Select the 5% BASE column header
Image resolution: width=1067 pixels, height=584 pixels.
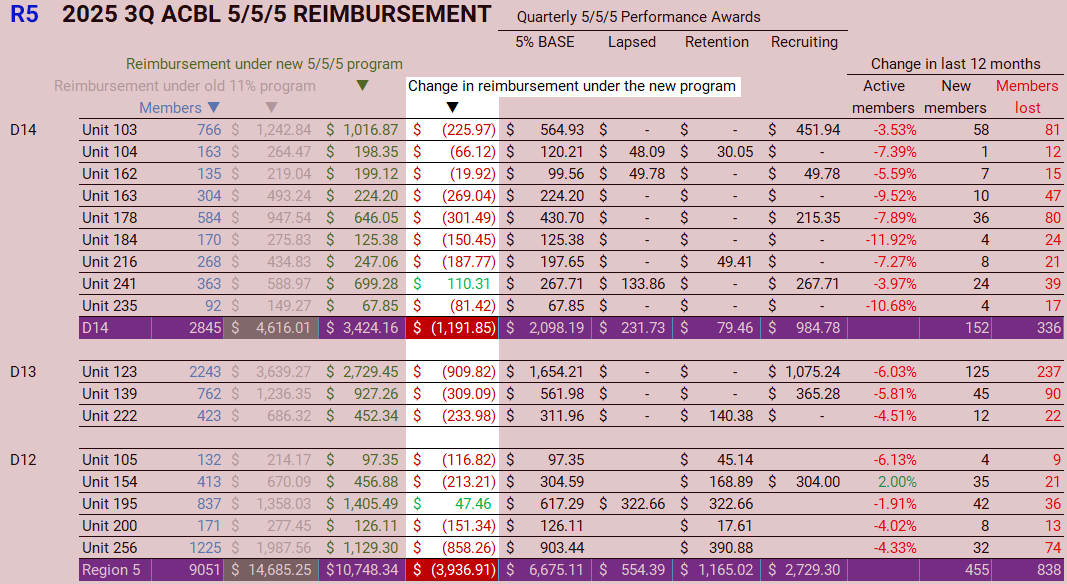click(x=544, y=42)
